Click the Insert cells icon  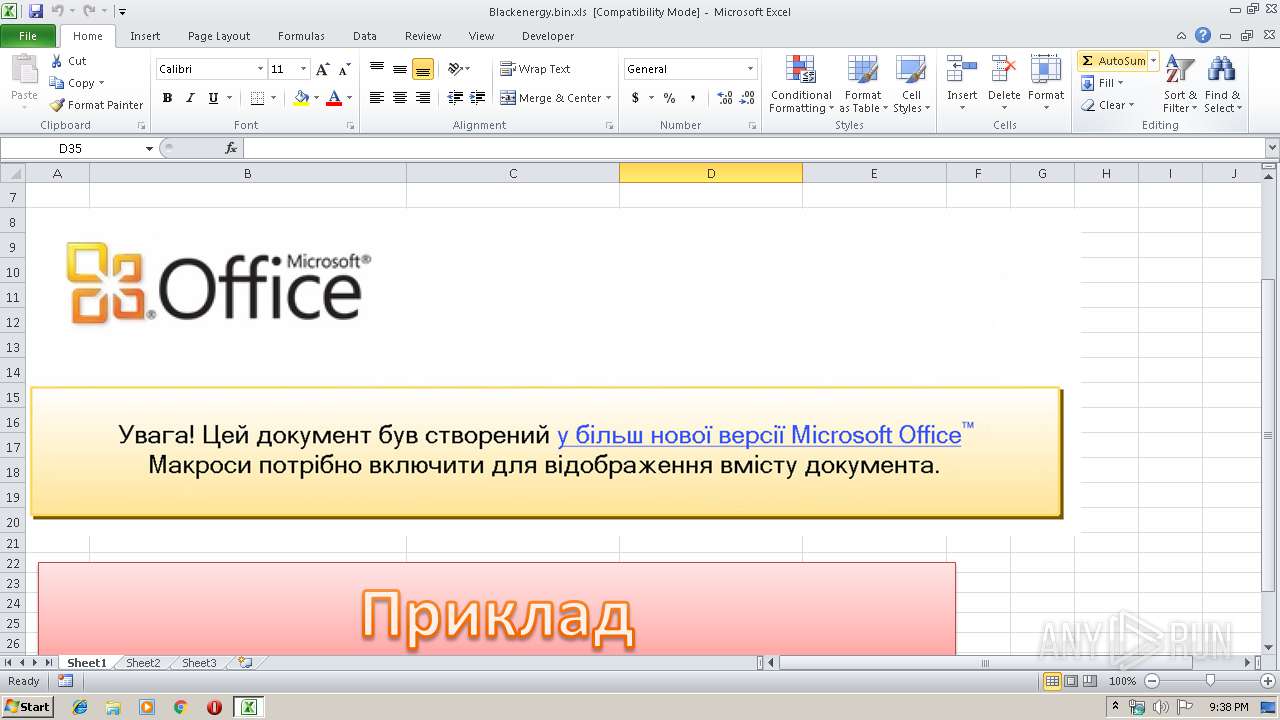[962, 70]
